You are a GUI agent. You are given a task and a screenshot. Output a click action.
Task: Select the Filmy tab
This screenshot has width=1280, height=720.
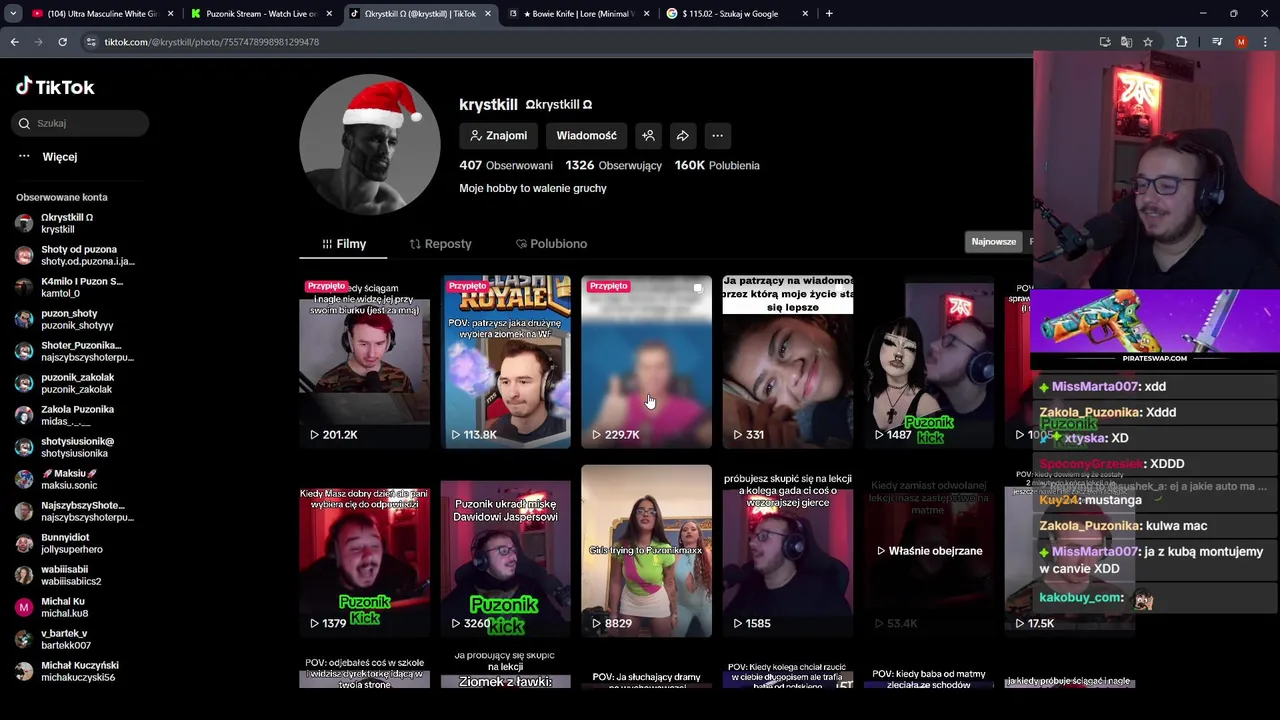[344, 244]
